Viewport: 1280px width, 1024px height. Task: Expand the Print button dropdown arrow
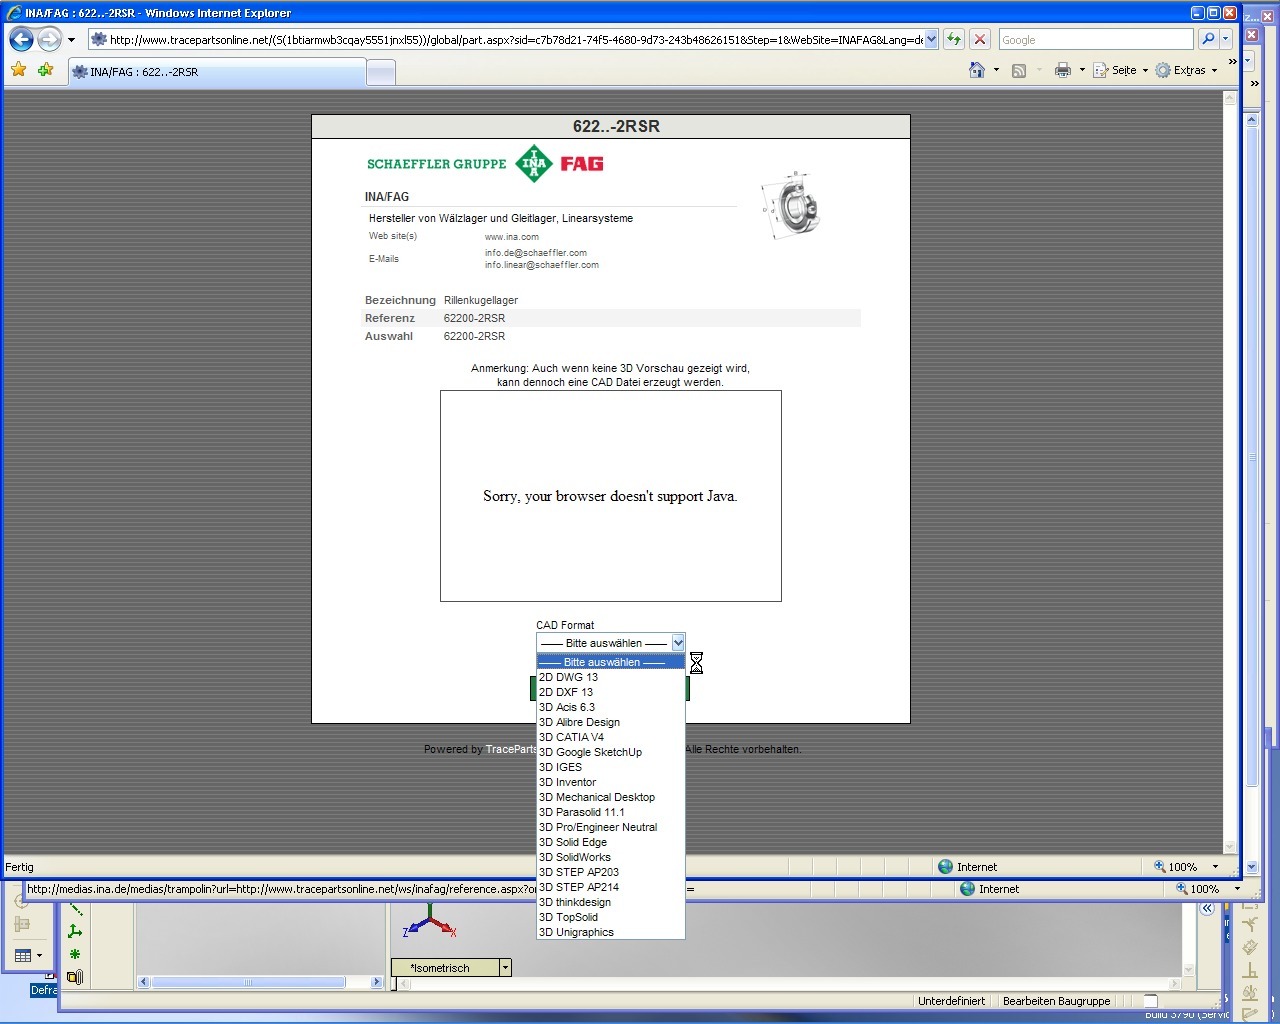(1082, 70)
